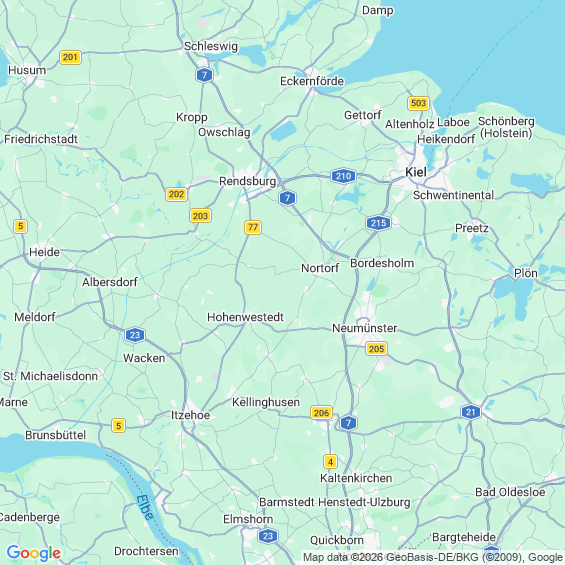This screenshot has width=565, height=565.
Task: Click the blue 215 highway shield
Action: point(378,223)
